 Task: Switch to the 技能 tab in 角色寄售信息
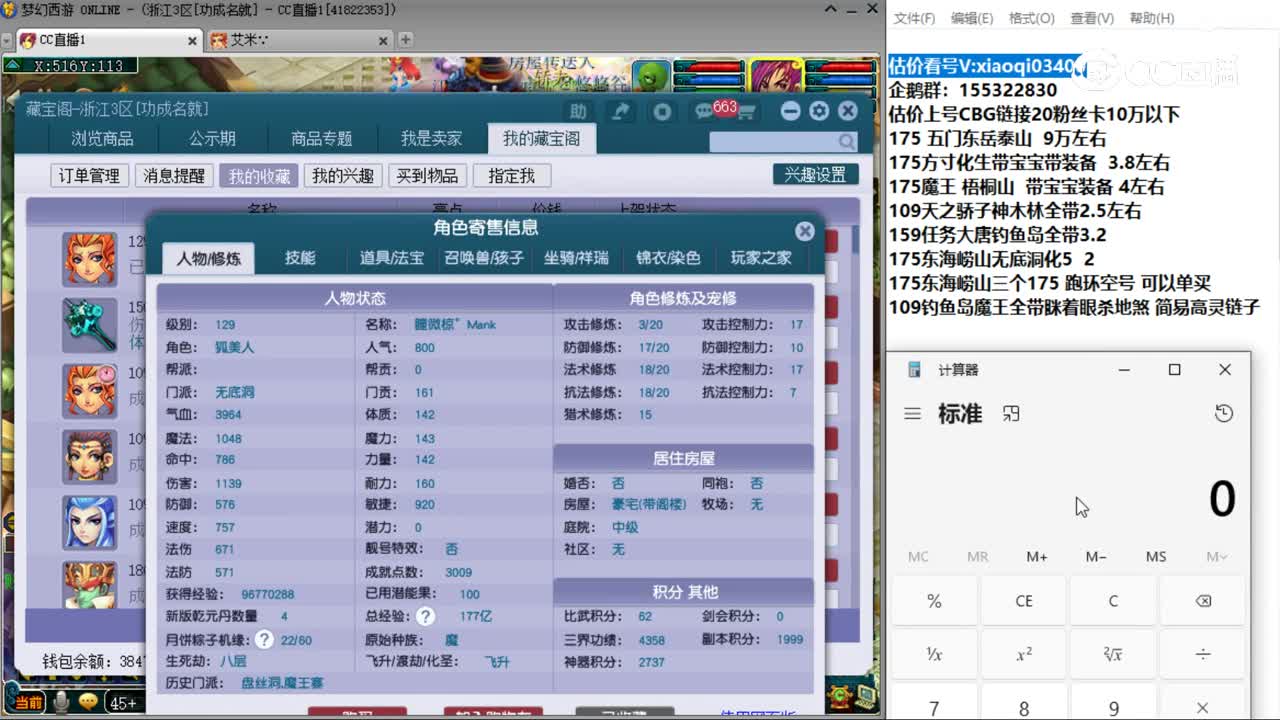302,258
